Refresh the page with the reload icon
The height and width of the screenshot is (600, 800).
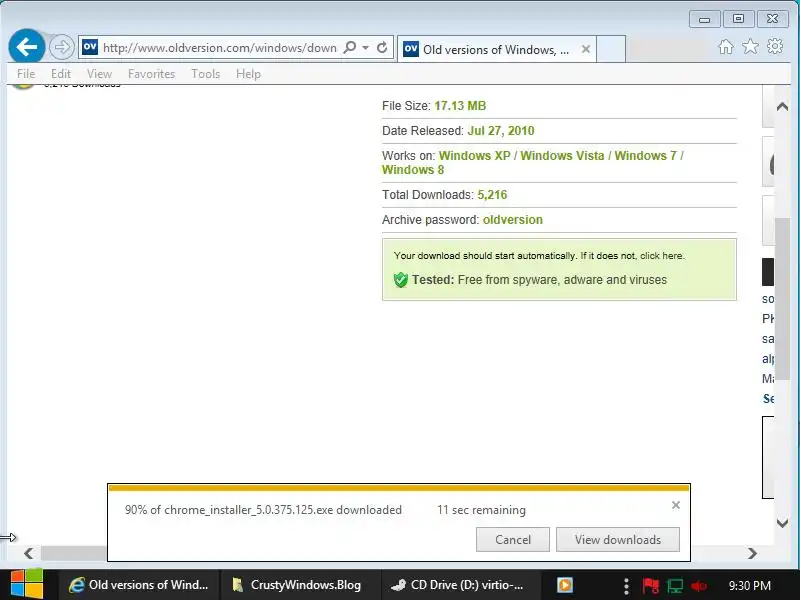pyautogui.click(x=382, y=47)
